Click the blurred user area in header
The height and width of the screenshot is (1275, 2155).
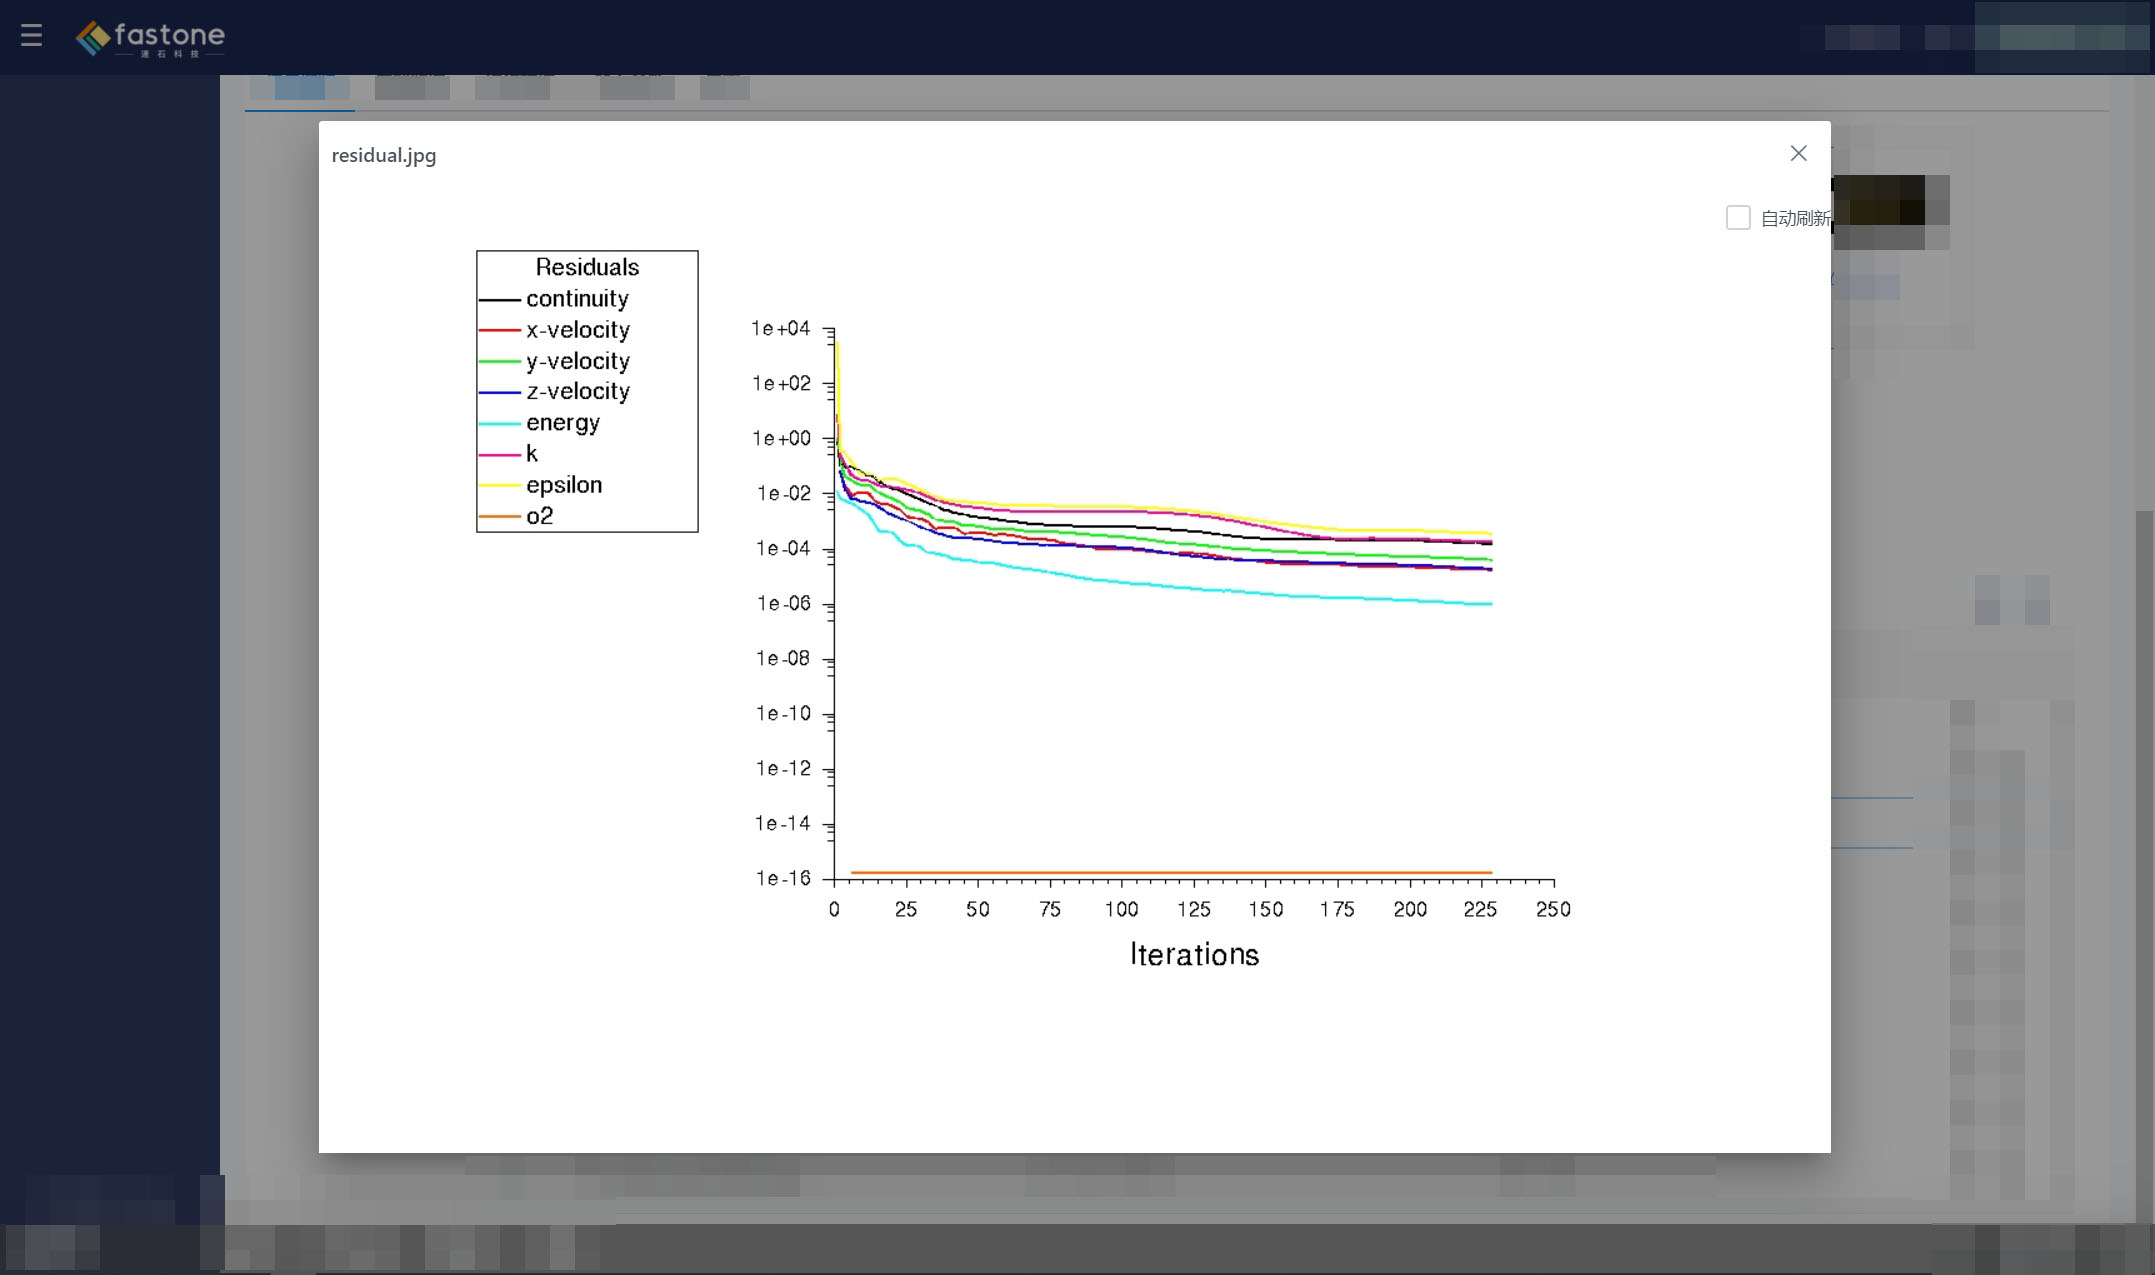coord(2062,38)
